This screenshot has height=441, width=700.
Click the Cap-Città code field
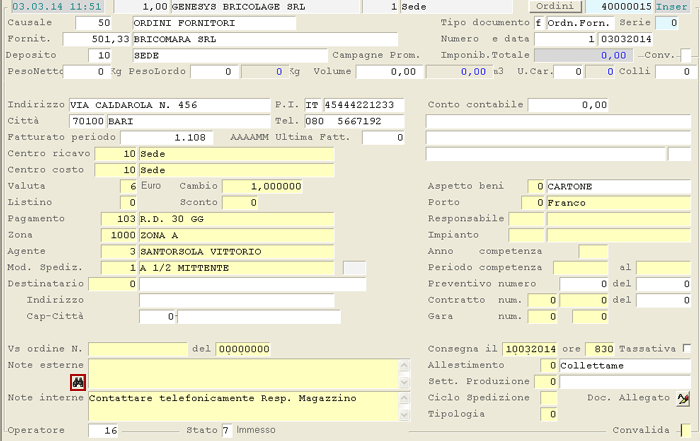(157, 317)
